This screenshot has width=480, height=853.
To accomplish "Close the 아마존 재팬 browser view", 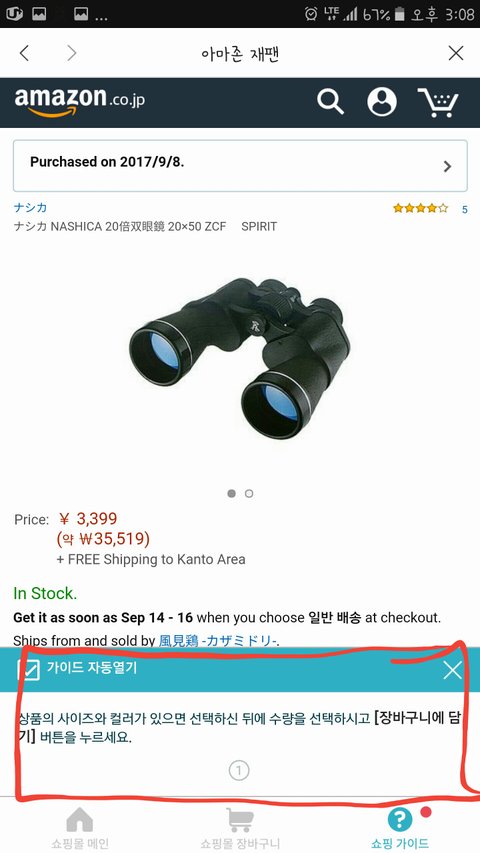I will click(x=456, y=53).
